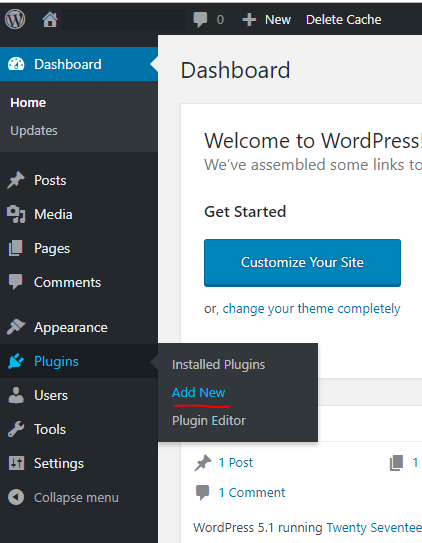
Task: Click the Collapse menu arrow icon
Action: pos(16,497)
